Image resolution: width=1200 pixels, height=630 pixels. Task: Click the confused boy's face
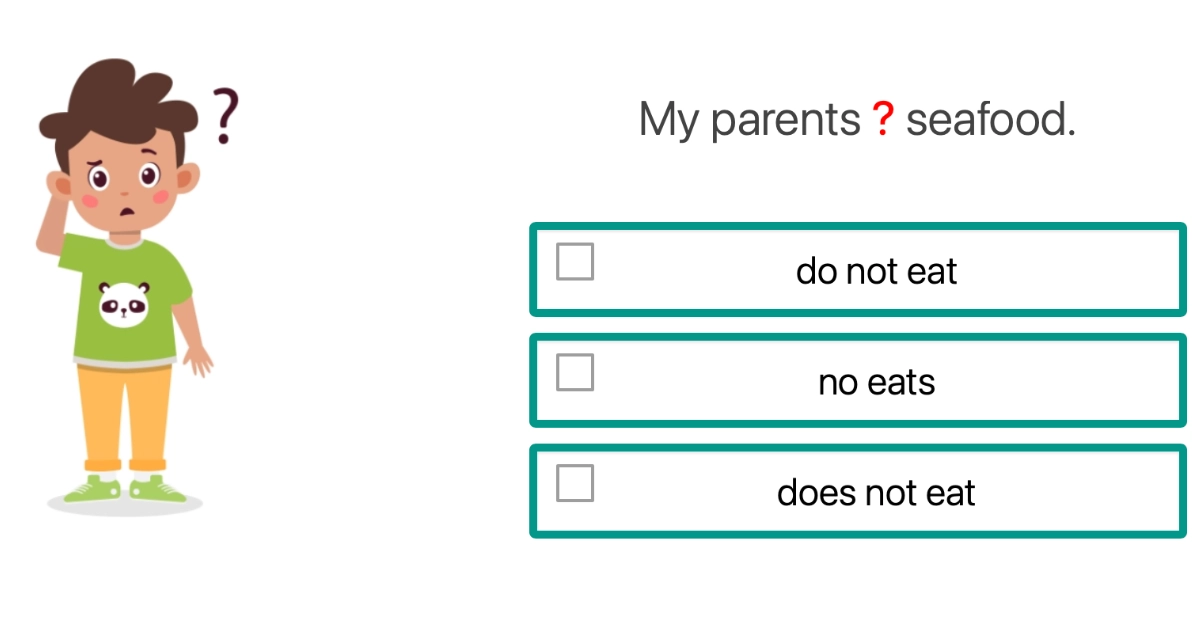coord(124,185)
